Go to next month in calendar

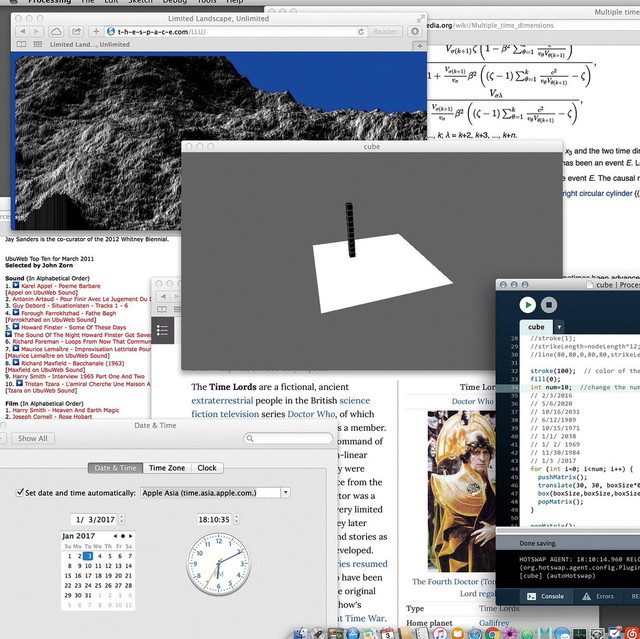click(x=130, y=536)
